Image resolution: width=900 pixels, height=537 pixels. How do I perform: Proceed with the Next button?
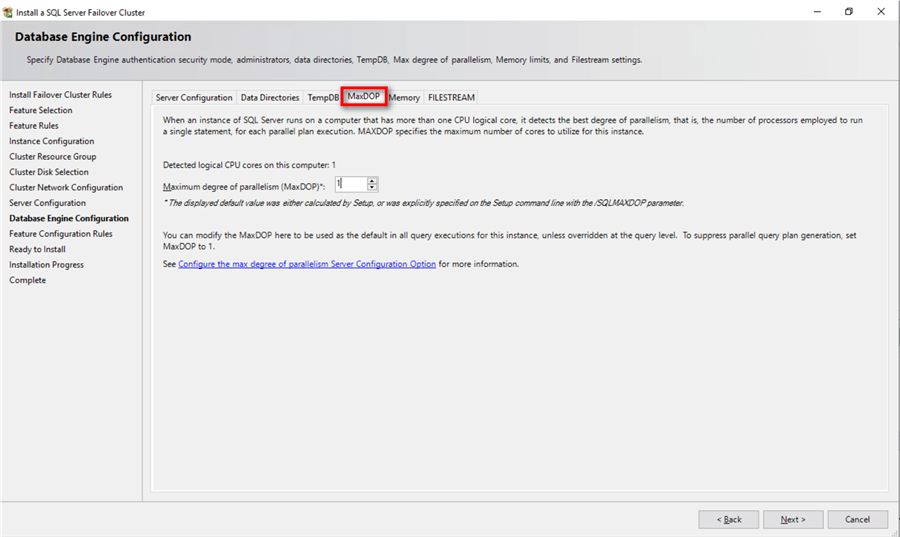tap(793, 519)
